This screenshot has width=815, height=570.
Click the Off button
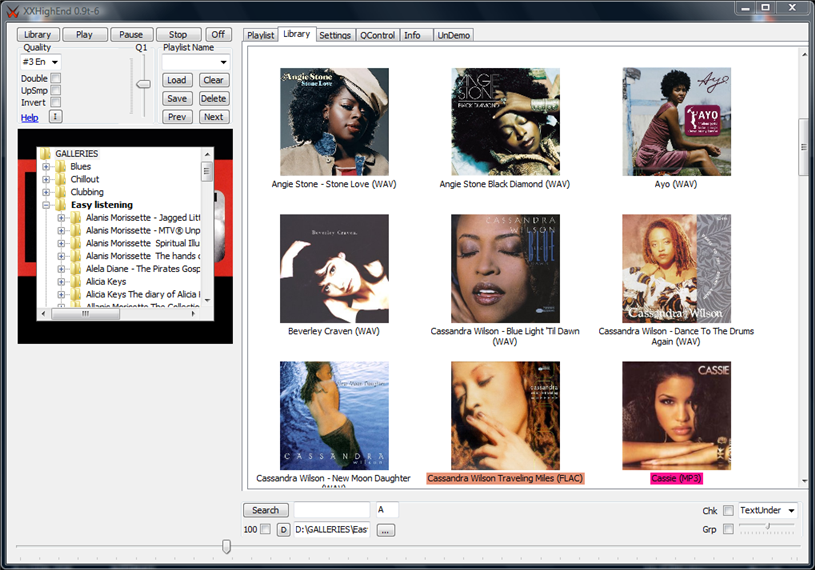click(x=218, y=34)
